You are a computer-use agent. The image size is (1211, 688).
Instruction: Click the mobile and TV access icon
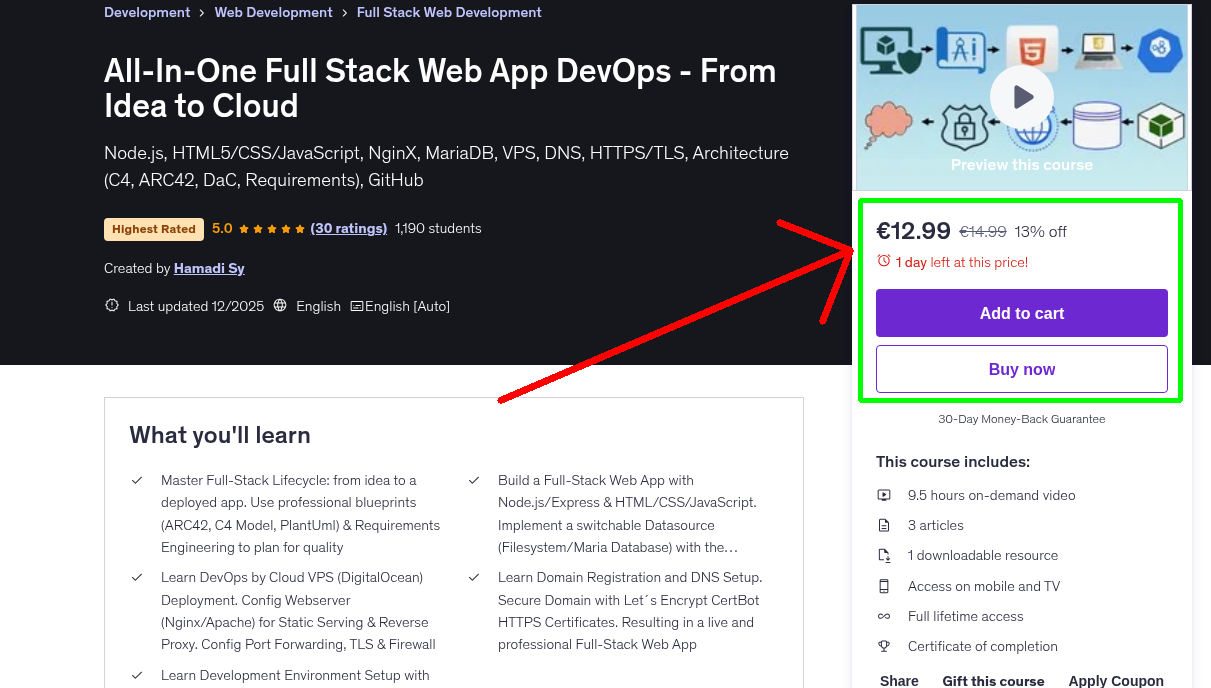[884, 586]
